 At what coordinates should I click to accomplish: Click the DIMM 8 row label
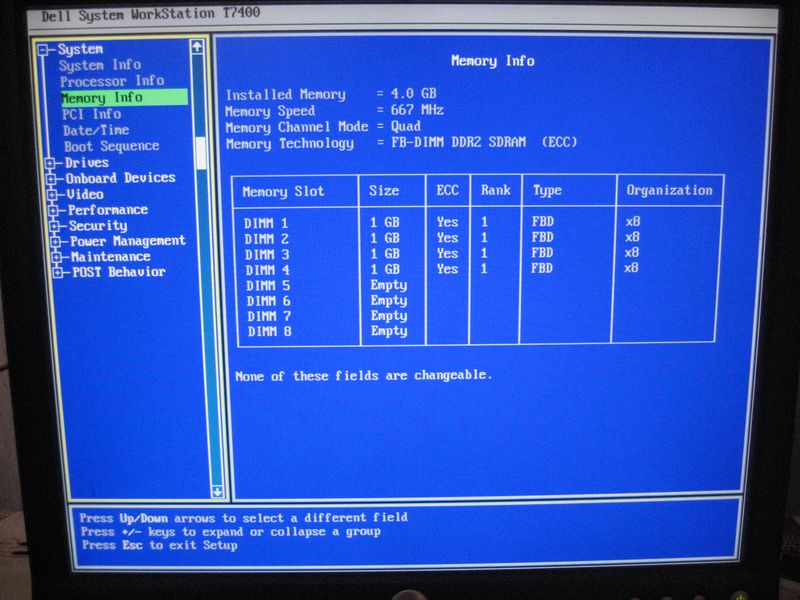[269, 332]
